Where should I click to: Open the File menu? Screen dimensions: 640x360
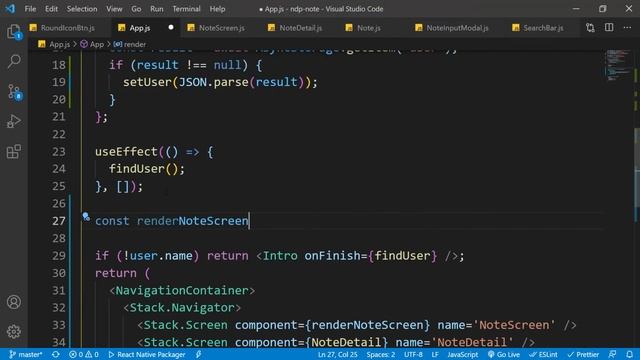[x=30, y=9]
